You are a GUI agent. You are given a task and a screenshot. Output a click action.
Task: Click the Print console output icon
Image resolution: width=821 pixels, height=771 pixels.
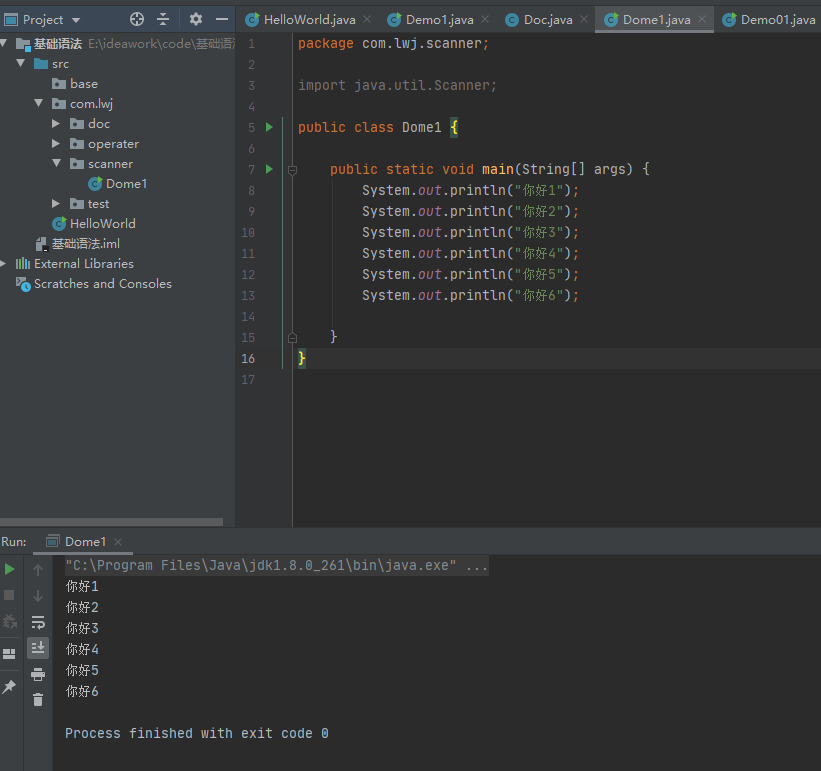click(38, 674)
